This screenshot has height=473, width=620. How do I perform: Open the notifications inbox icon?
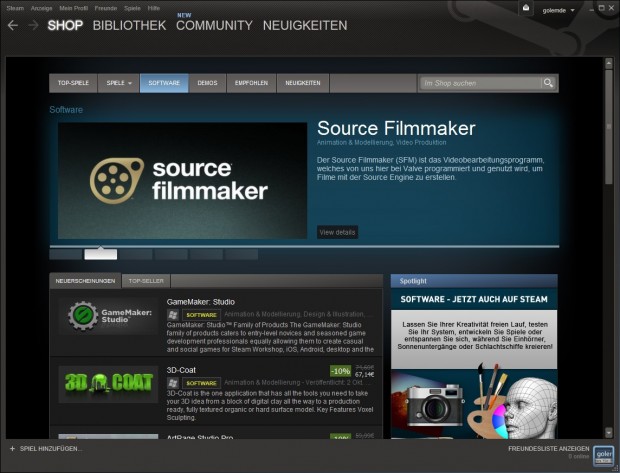point(526,9)
